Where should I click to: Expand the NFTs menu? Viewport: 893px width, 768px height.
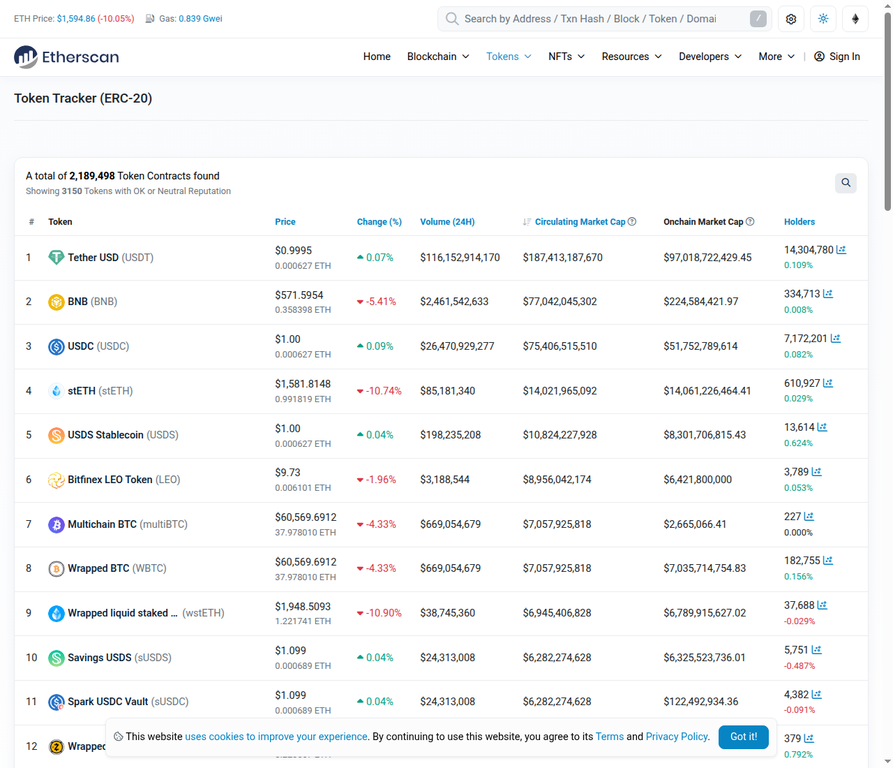[x=567, y=56]
